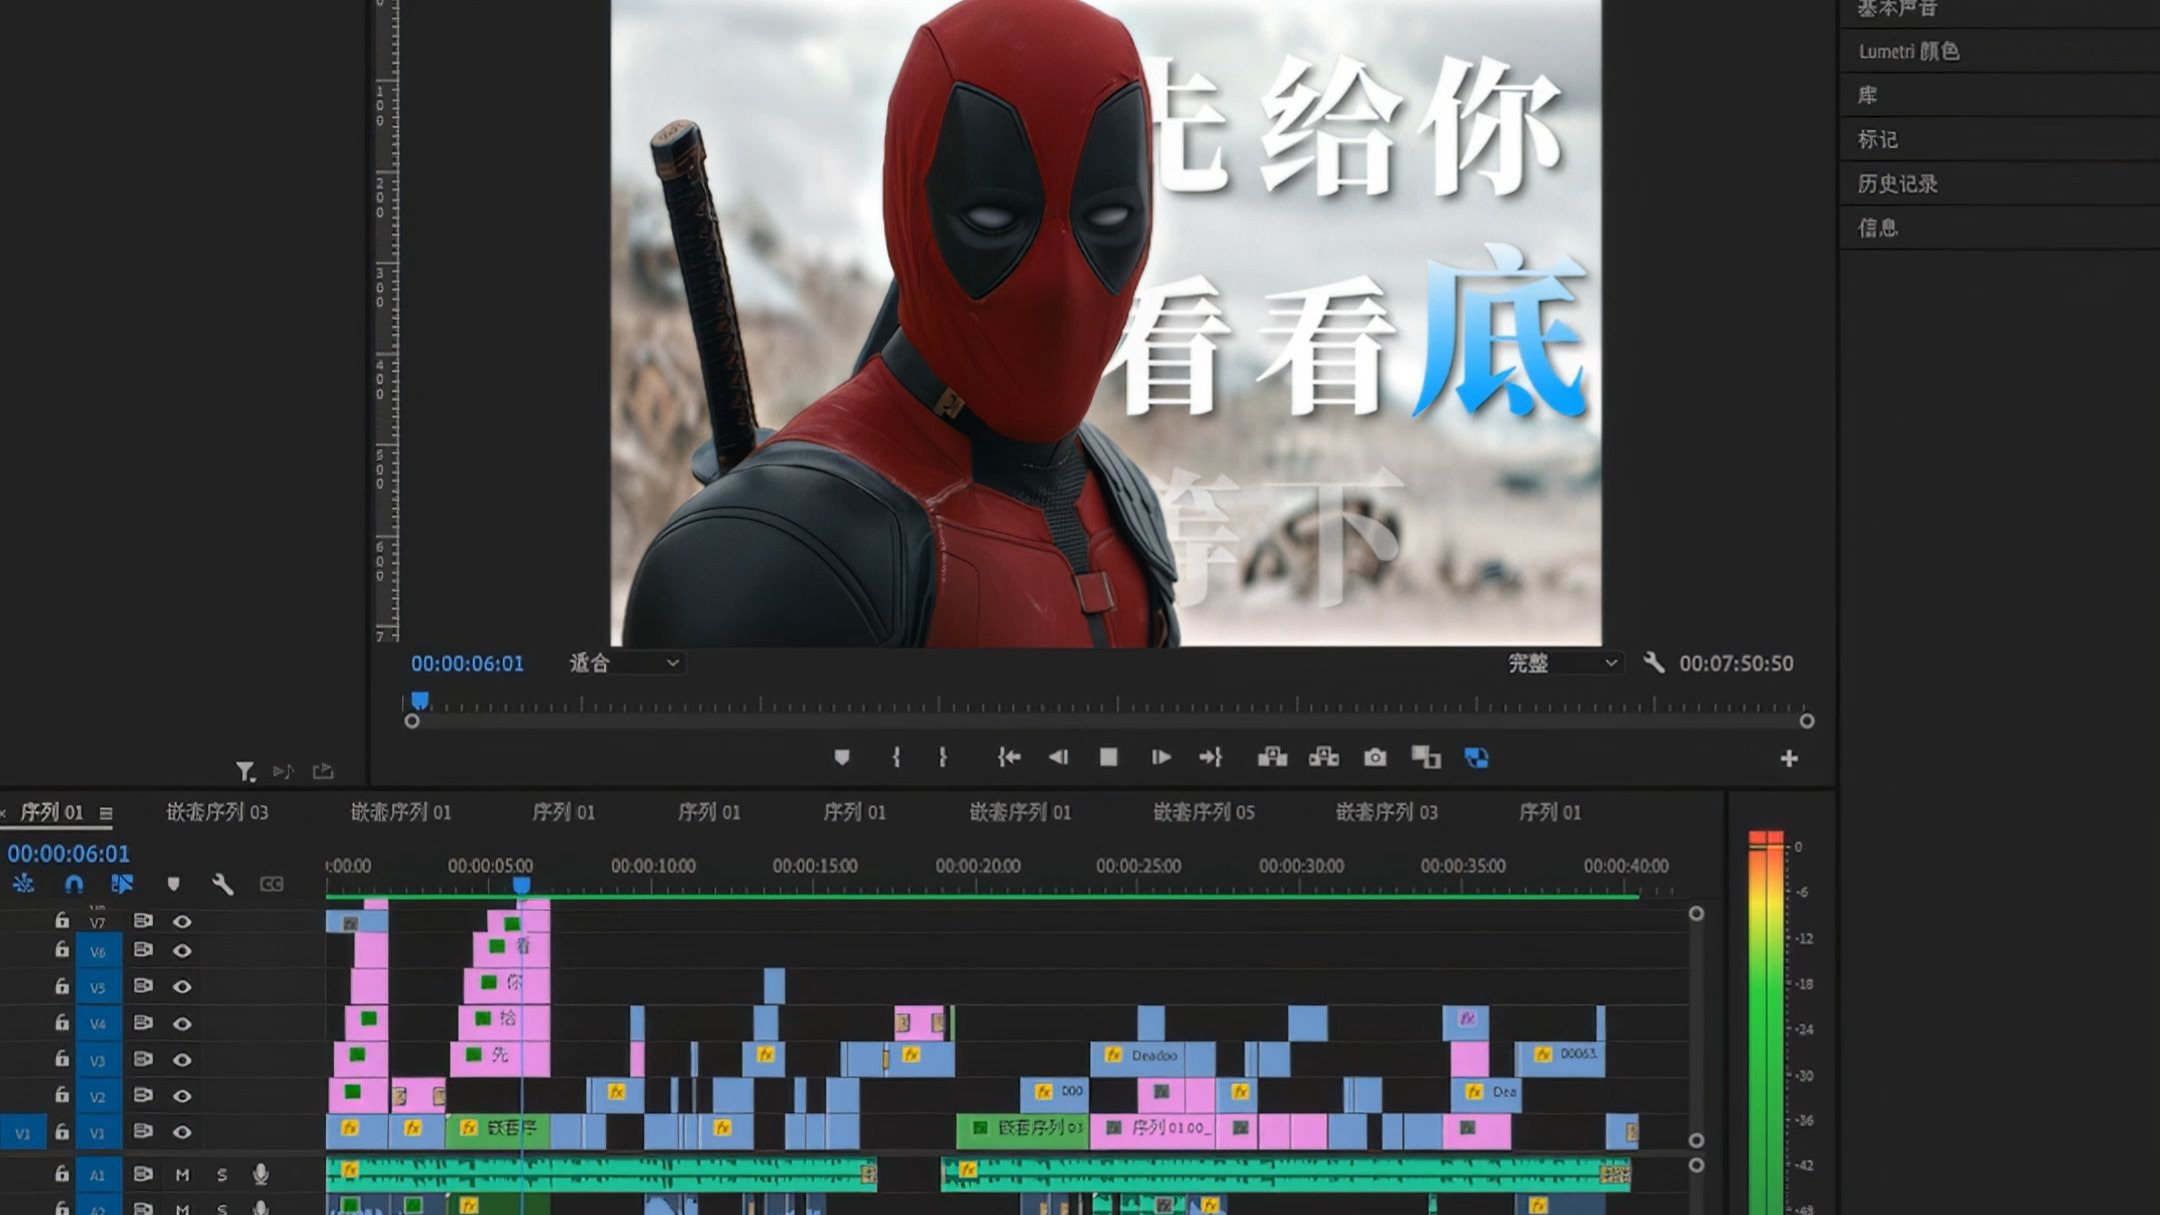Click Go to Out point icon
2160x1215 pixels.
1211,758
